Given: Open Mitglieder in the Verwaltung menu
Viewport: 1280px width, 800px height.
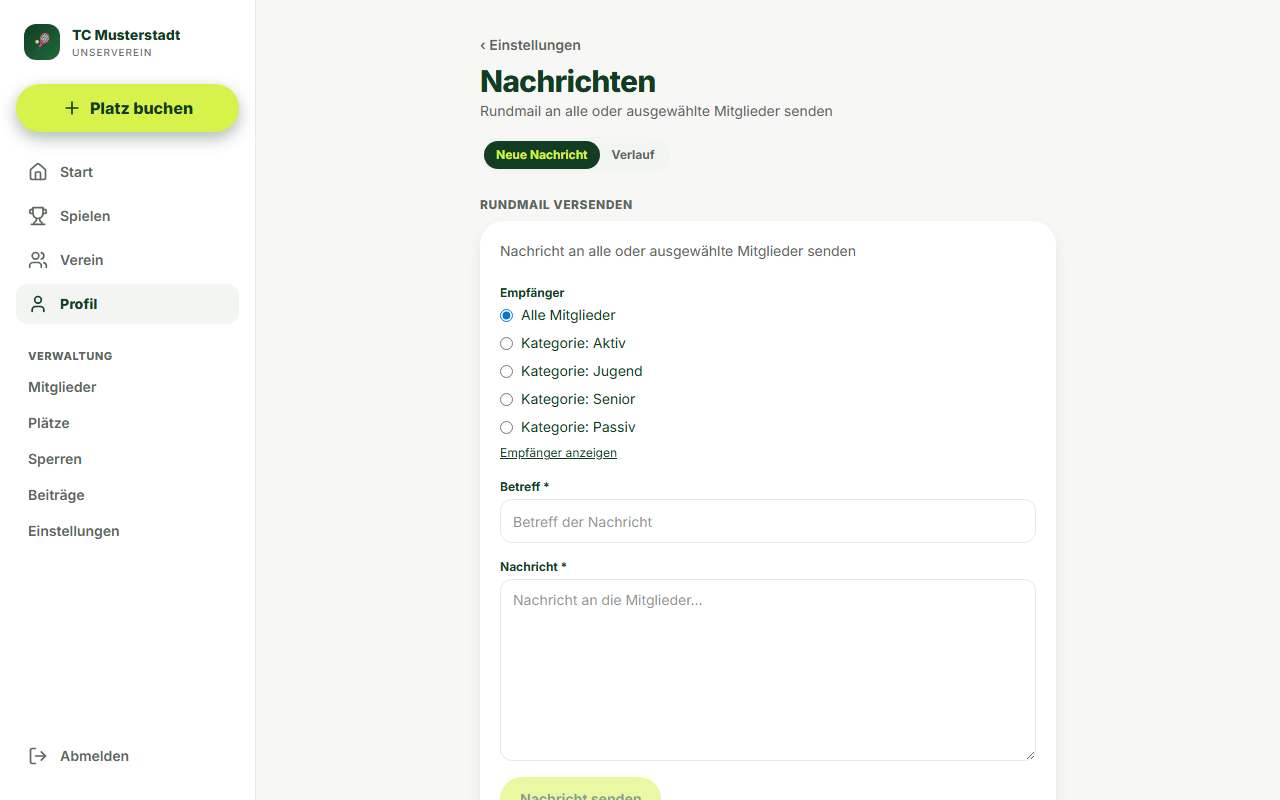Looking at the screenshot, I should tap(62, 387).
